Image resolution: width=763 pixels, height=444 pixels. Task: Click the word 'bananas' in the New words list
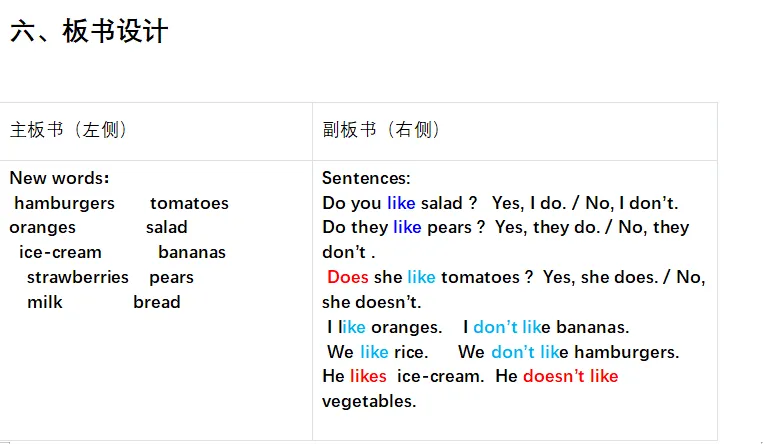191,252
